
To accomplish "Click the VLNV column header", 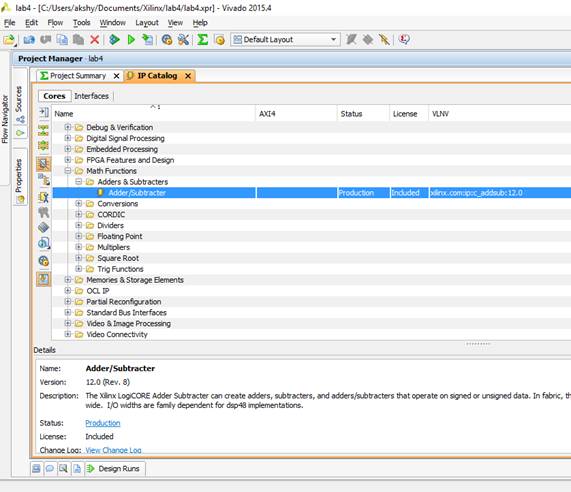I will [500, 114].
